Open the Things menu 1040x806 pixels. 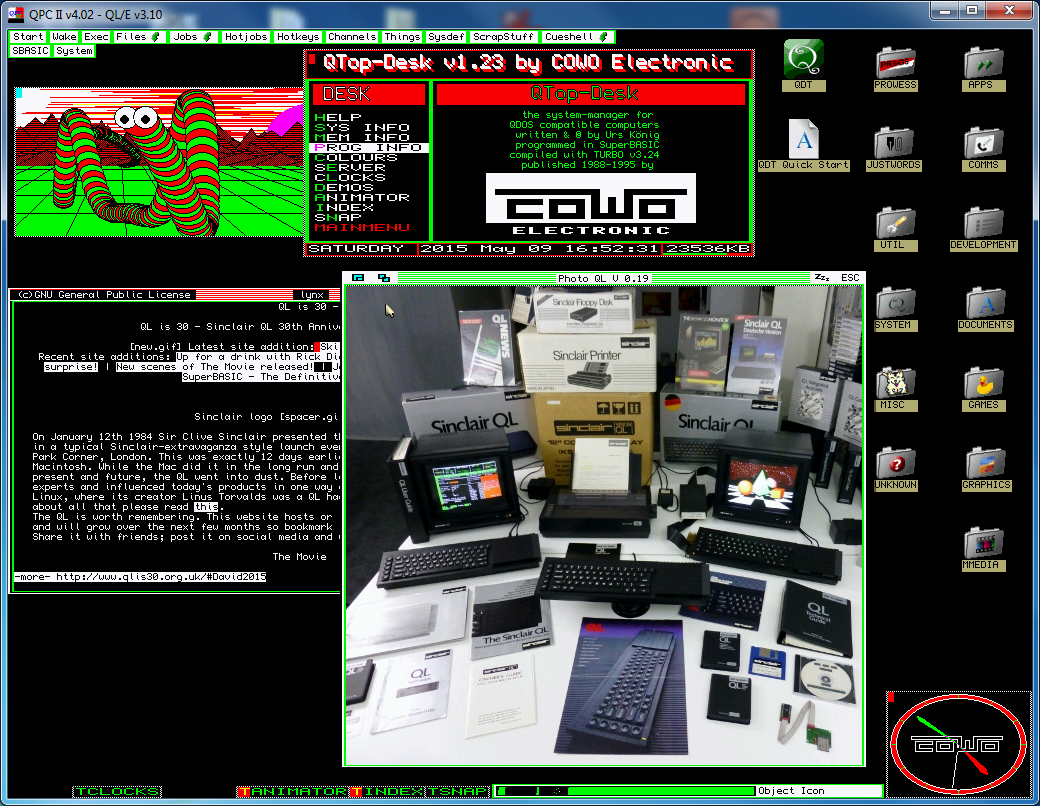(402, 37)
